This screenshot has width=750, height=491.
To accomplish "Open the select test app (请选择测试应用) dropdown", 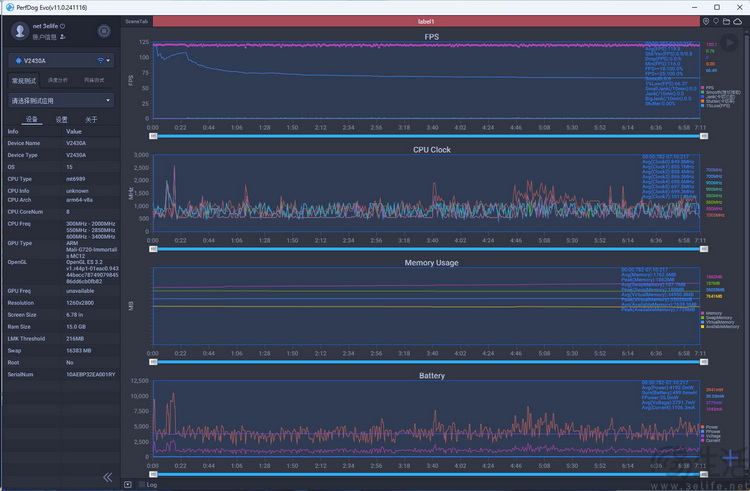I will coord(61,100).
